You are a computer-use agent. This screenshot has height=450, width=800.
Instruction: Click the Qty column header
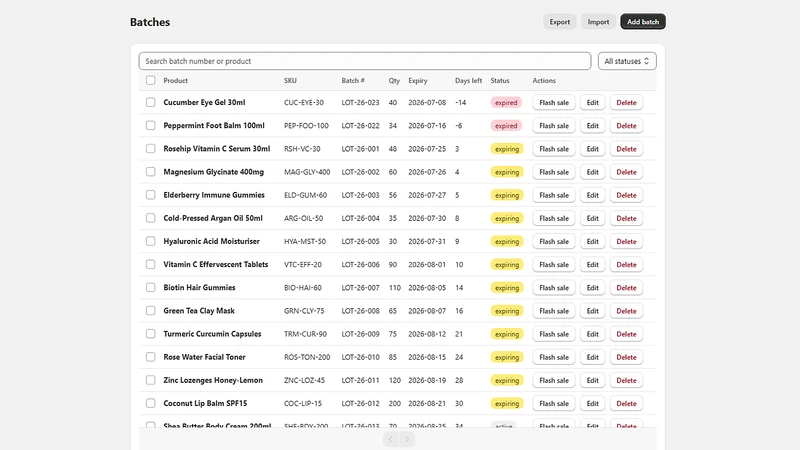click(x=394, y=81)
